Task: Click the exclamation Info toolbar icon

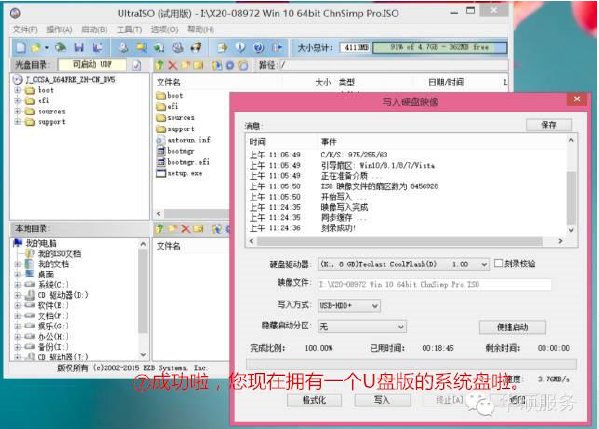Action: [x=240, y=47]
